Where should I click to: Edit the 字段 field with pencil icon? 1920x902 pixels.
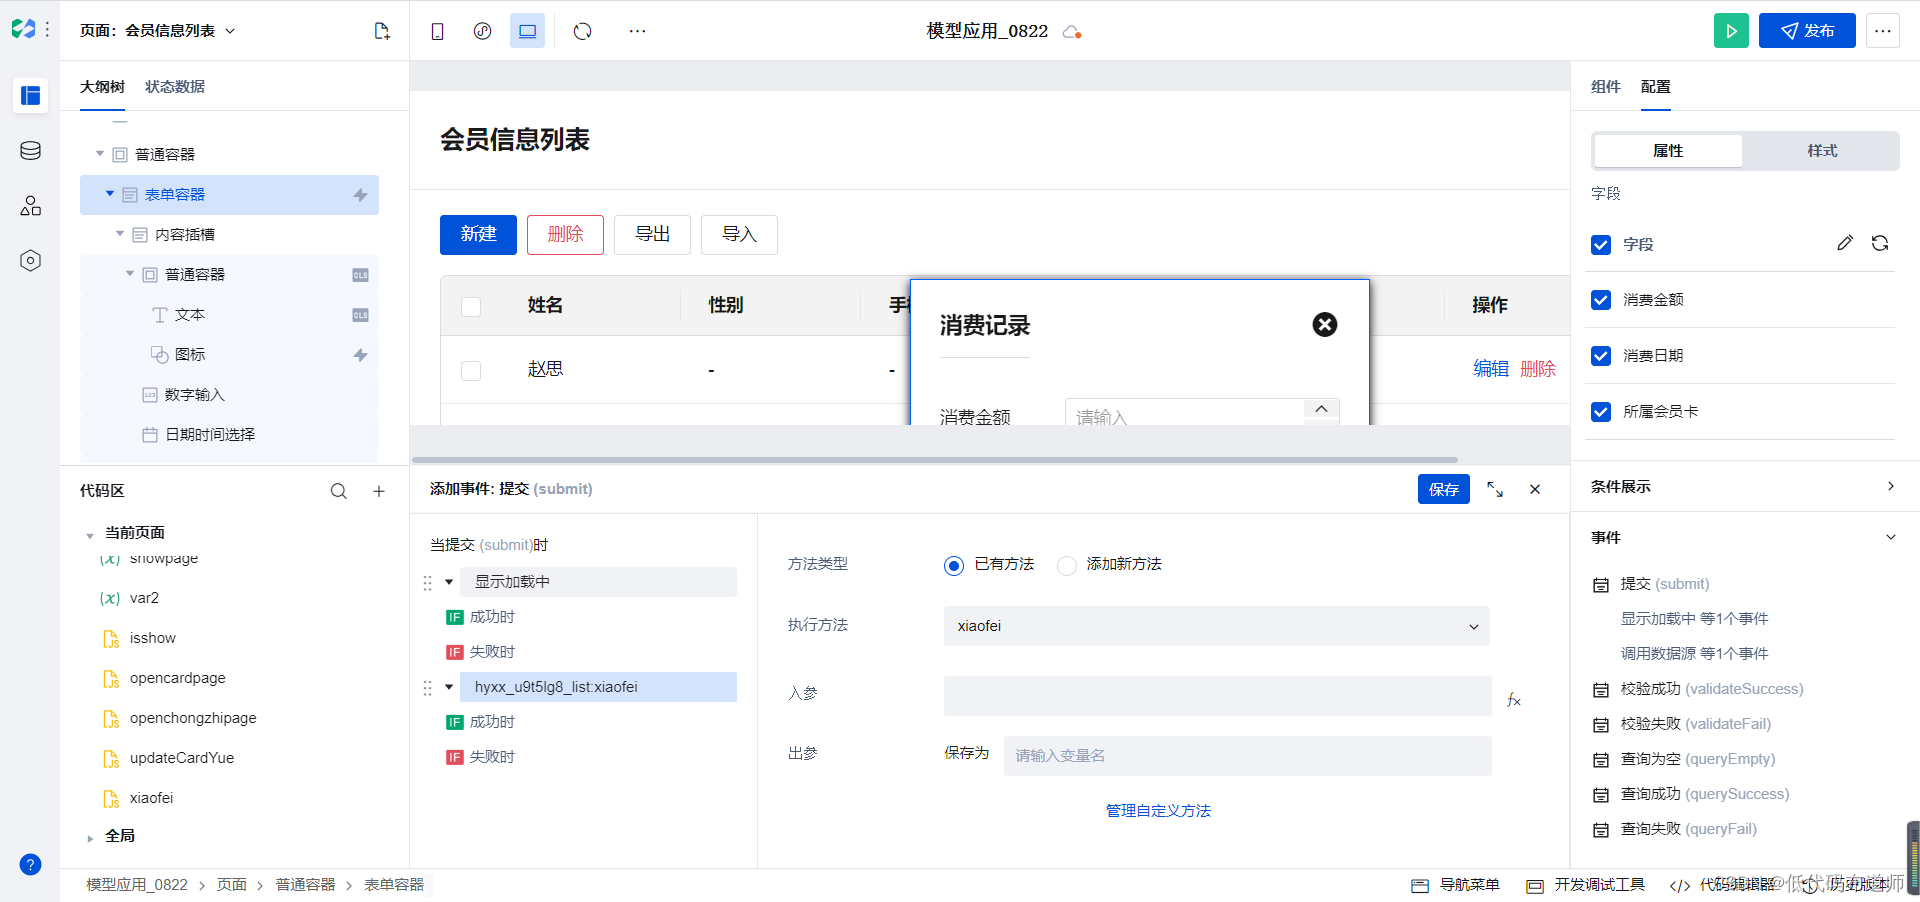(1845, 243)
